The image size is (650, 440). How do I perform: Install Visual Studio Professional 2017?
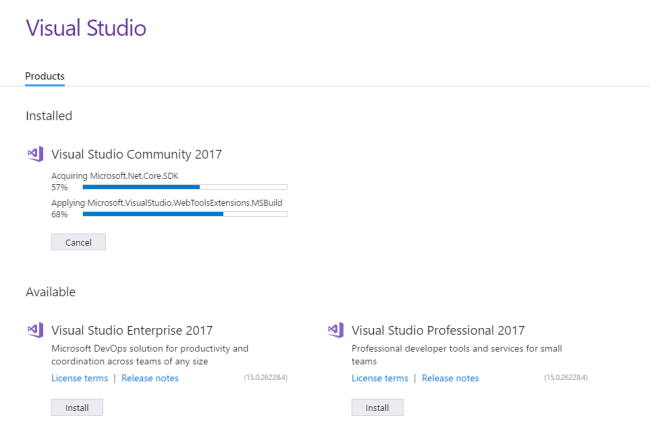(377, 407)
